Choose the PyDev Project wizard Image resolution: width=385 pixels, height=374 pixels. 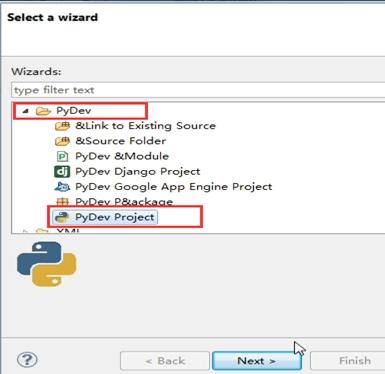tap(115, 217)
